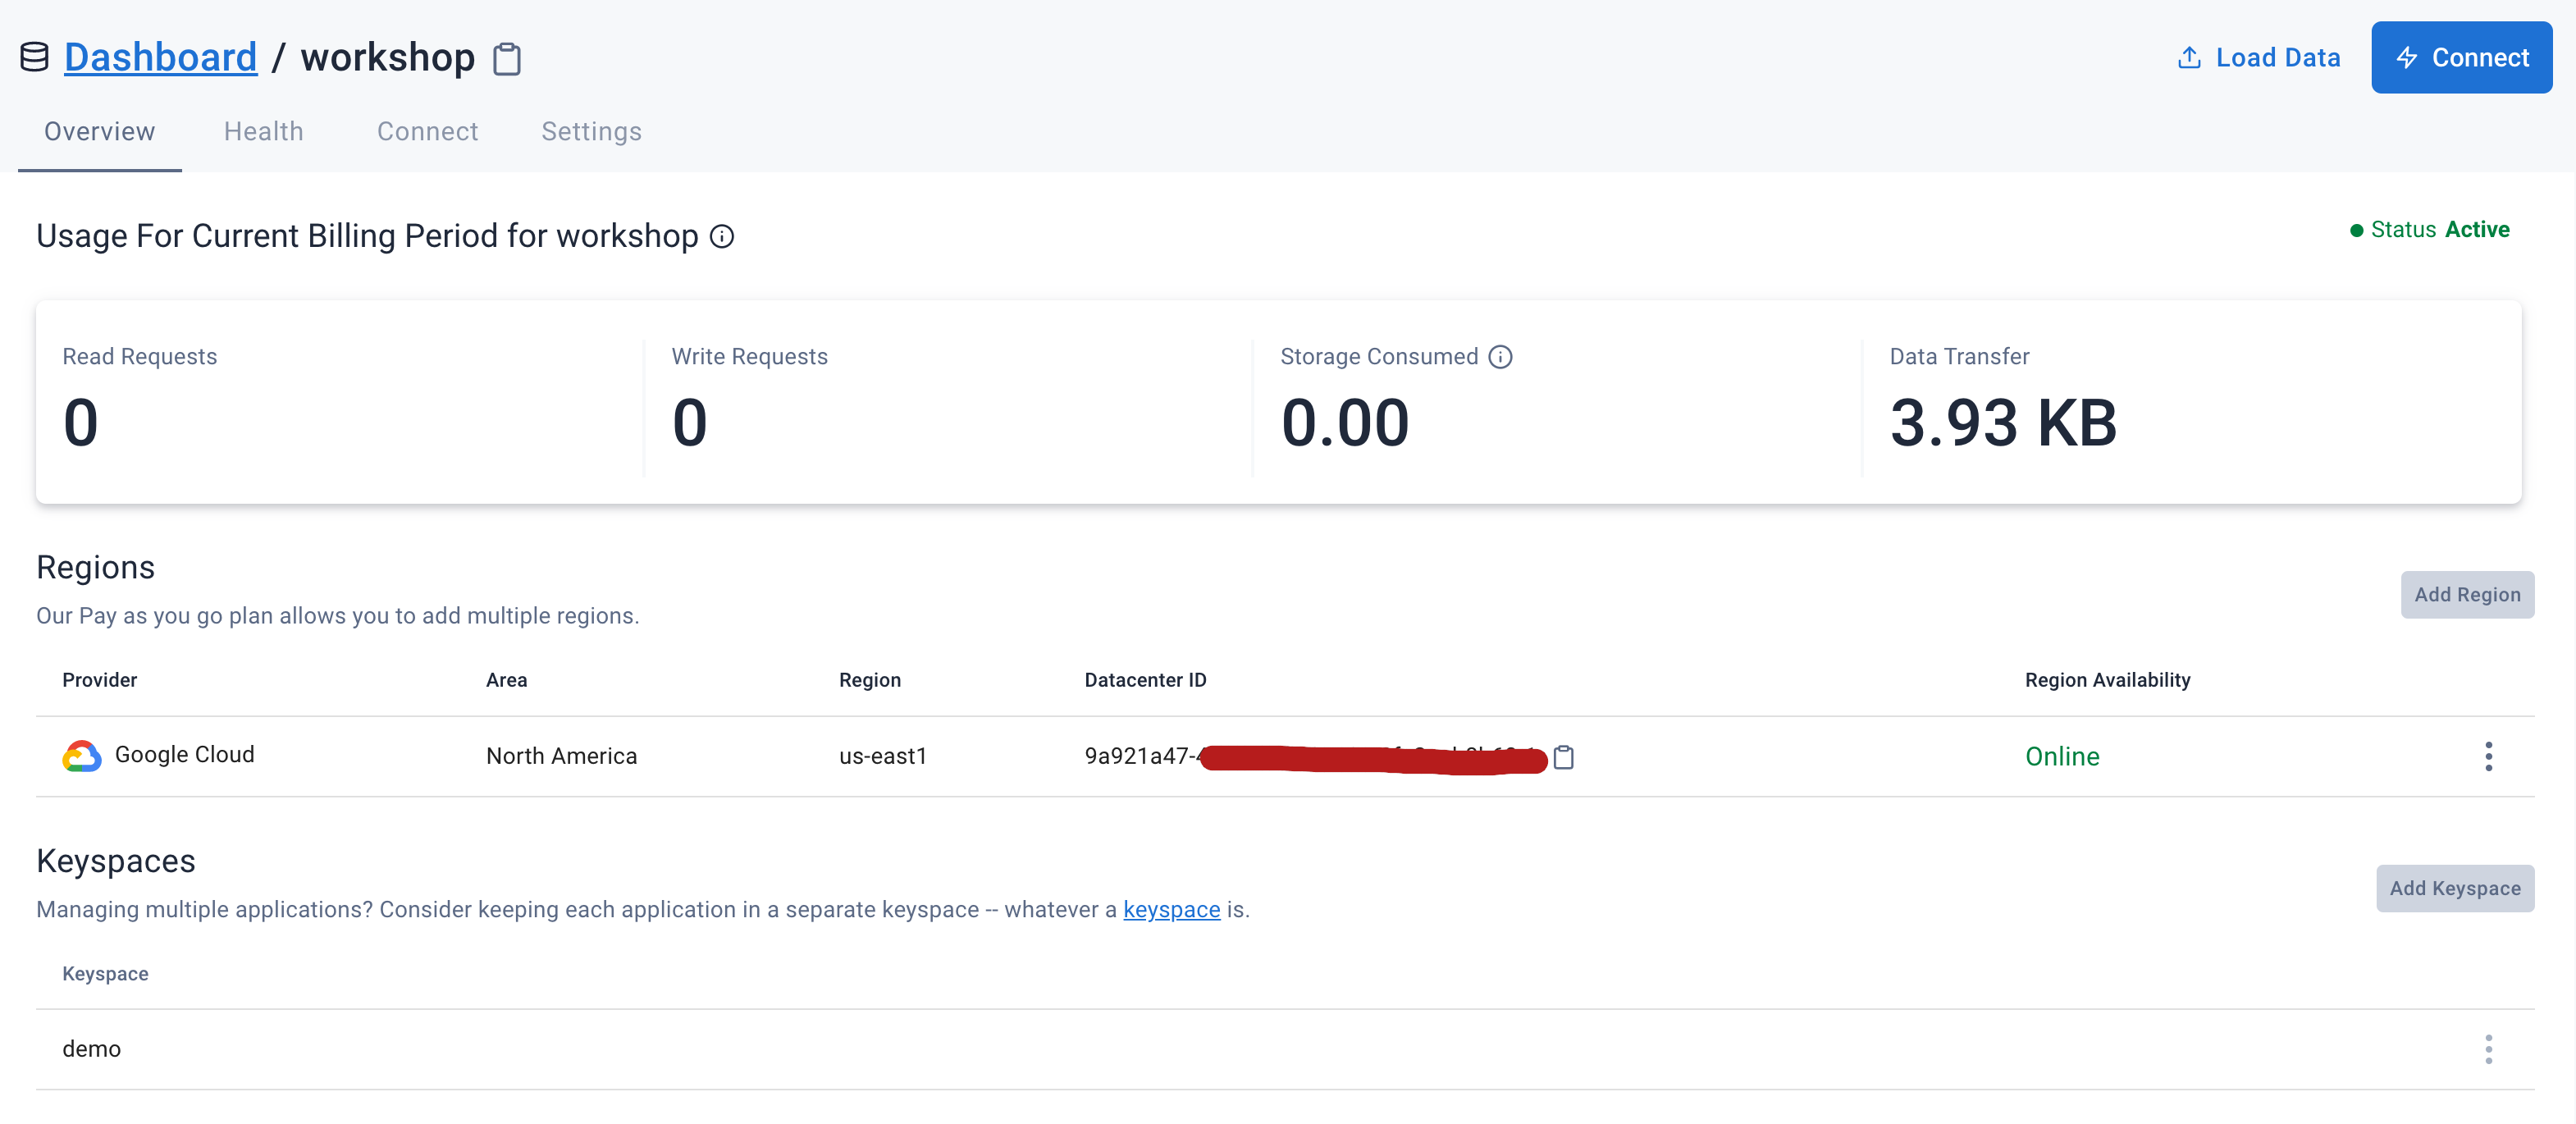Copy the Datacenter ID using clipboard icon

[1563, 757]
